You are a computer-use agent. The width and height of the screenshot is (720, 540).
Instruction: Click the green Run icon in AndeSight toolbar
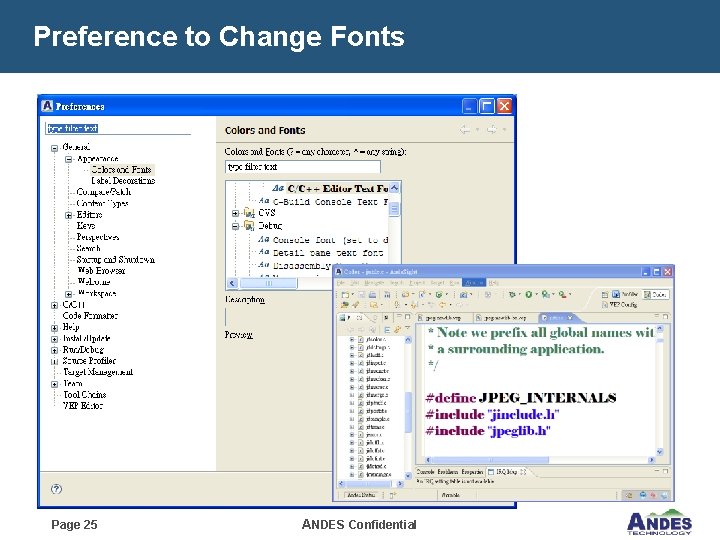(x=529, y=294)
